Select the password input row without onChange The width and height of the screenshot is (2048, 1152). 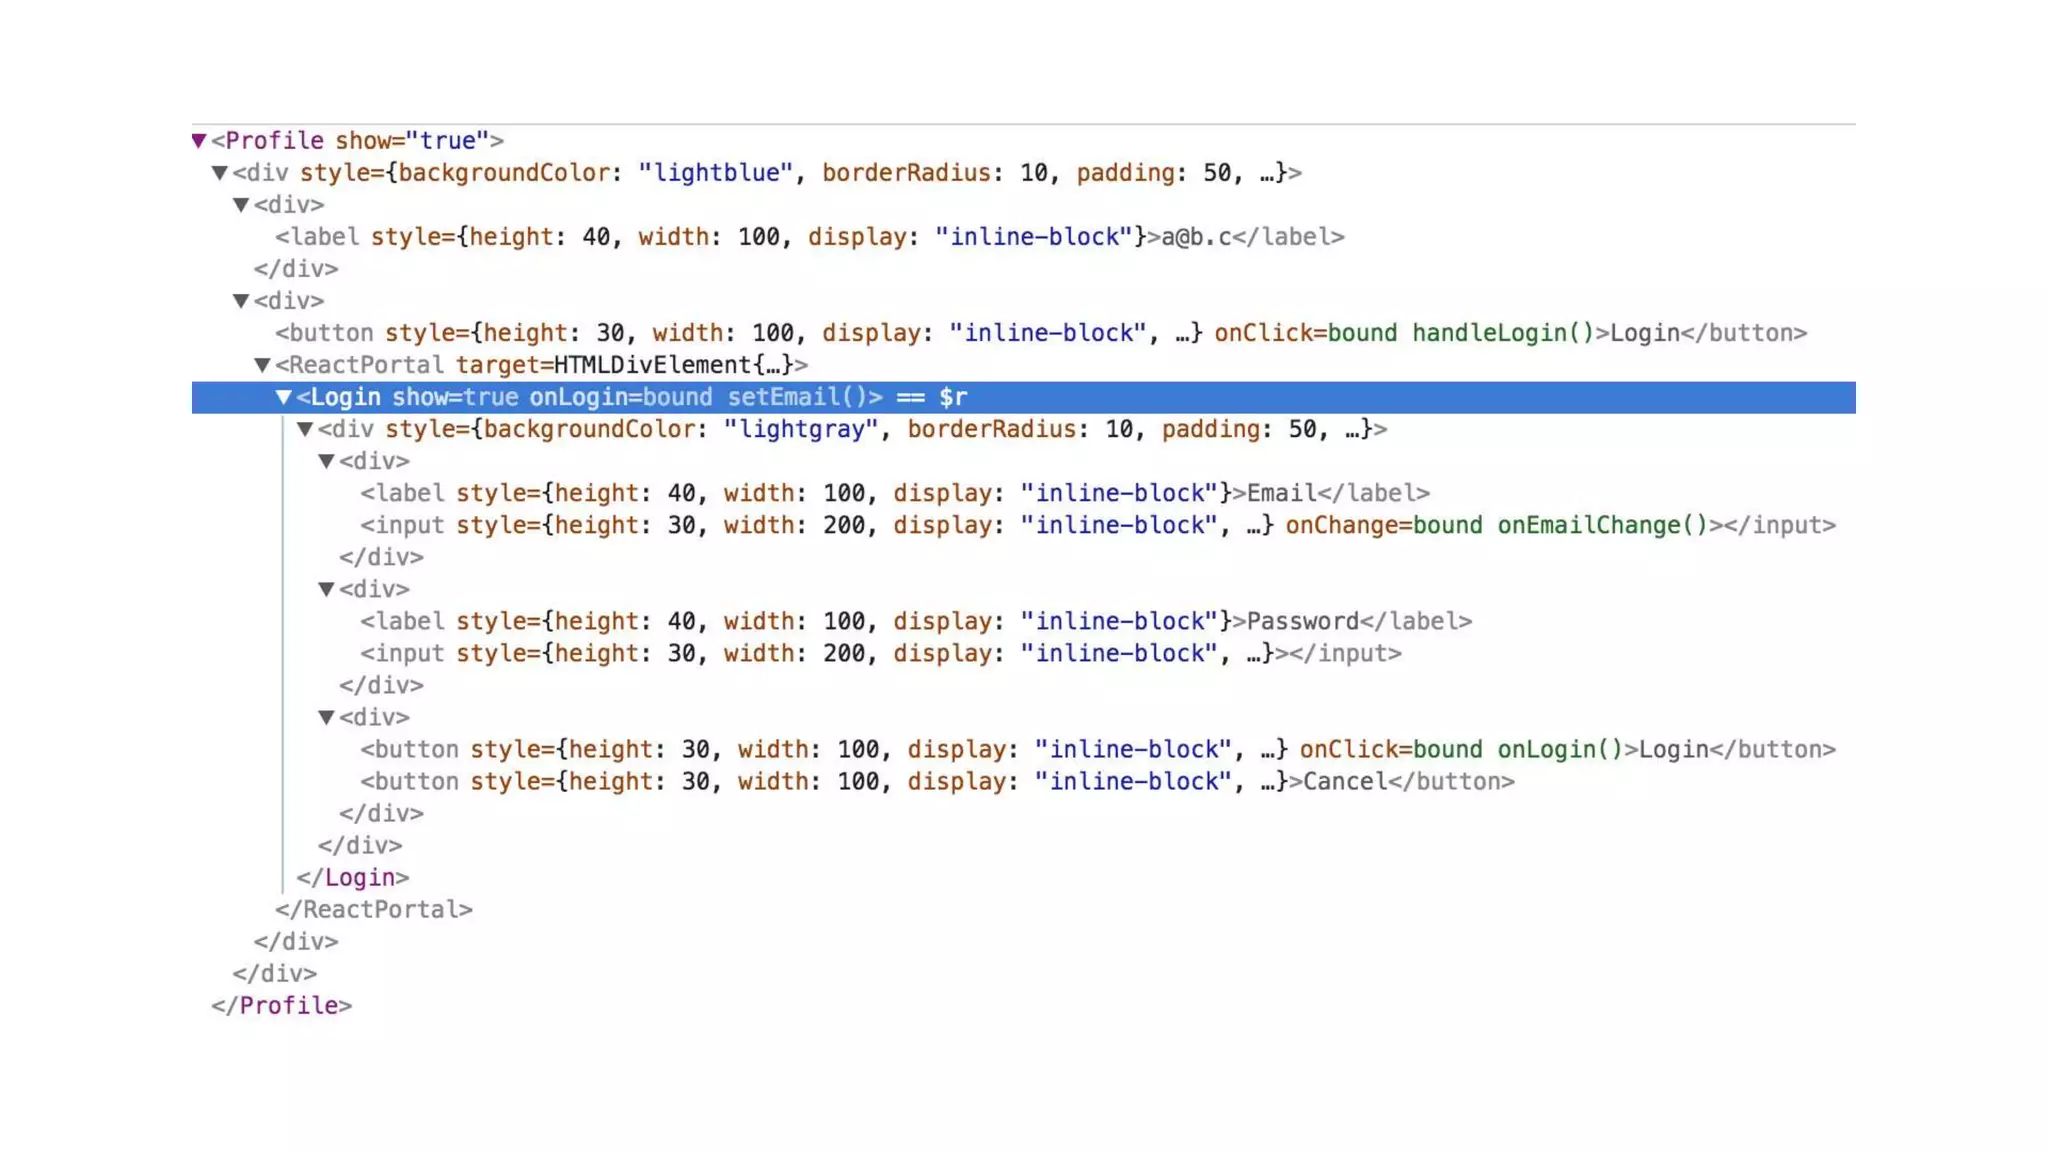pyautogui.click(x=881, y=653)
